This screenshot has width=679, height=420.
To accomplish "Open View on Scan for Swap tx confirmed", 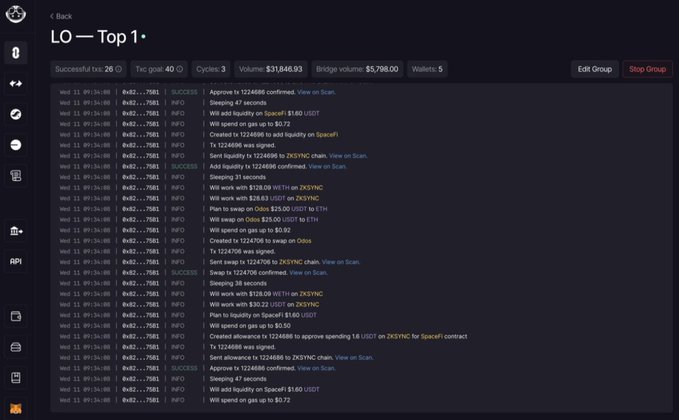I will [x=308, y=273].
